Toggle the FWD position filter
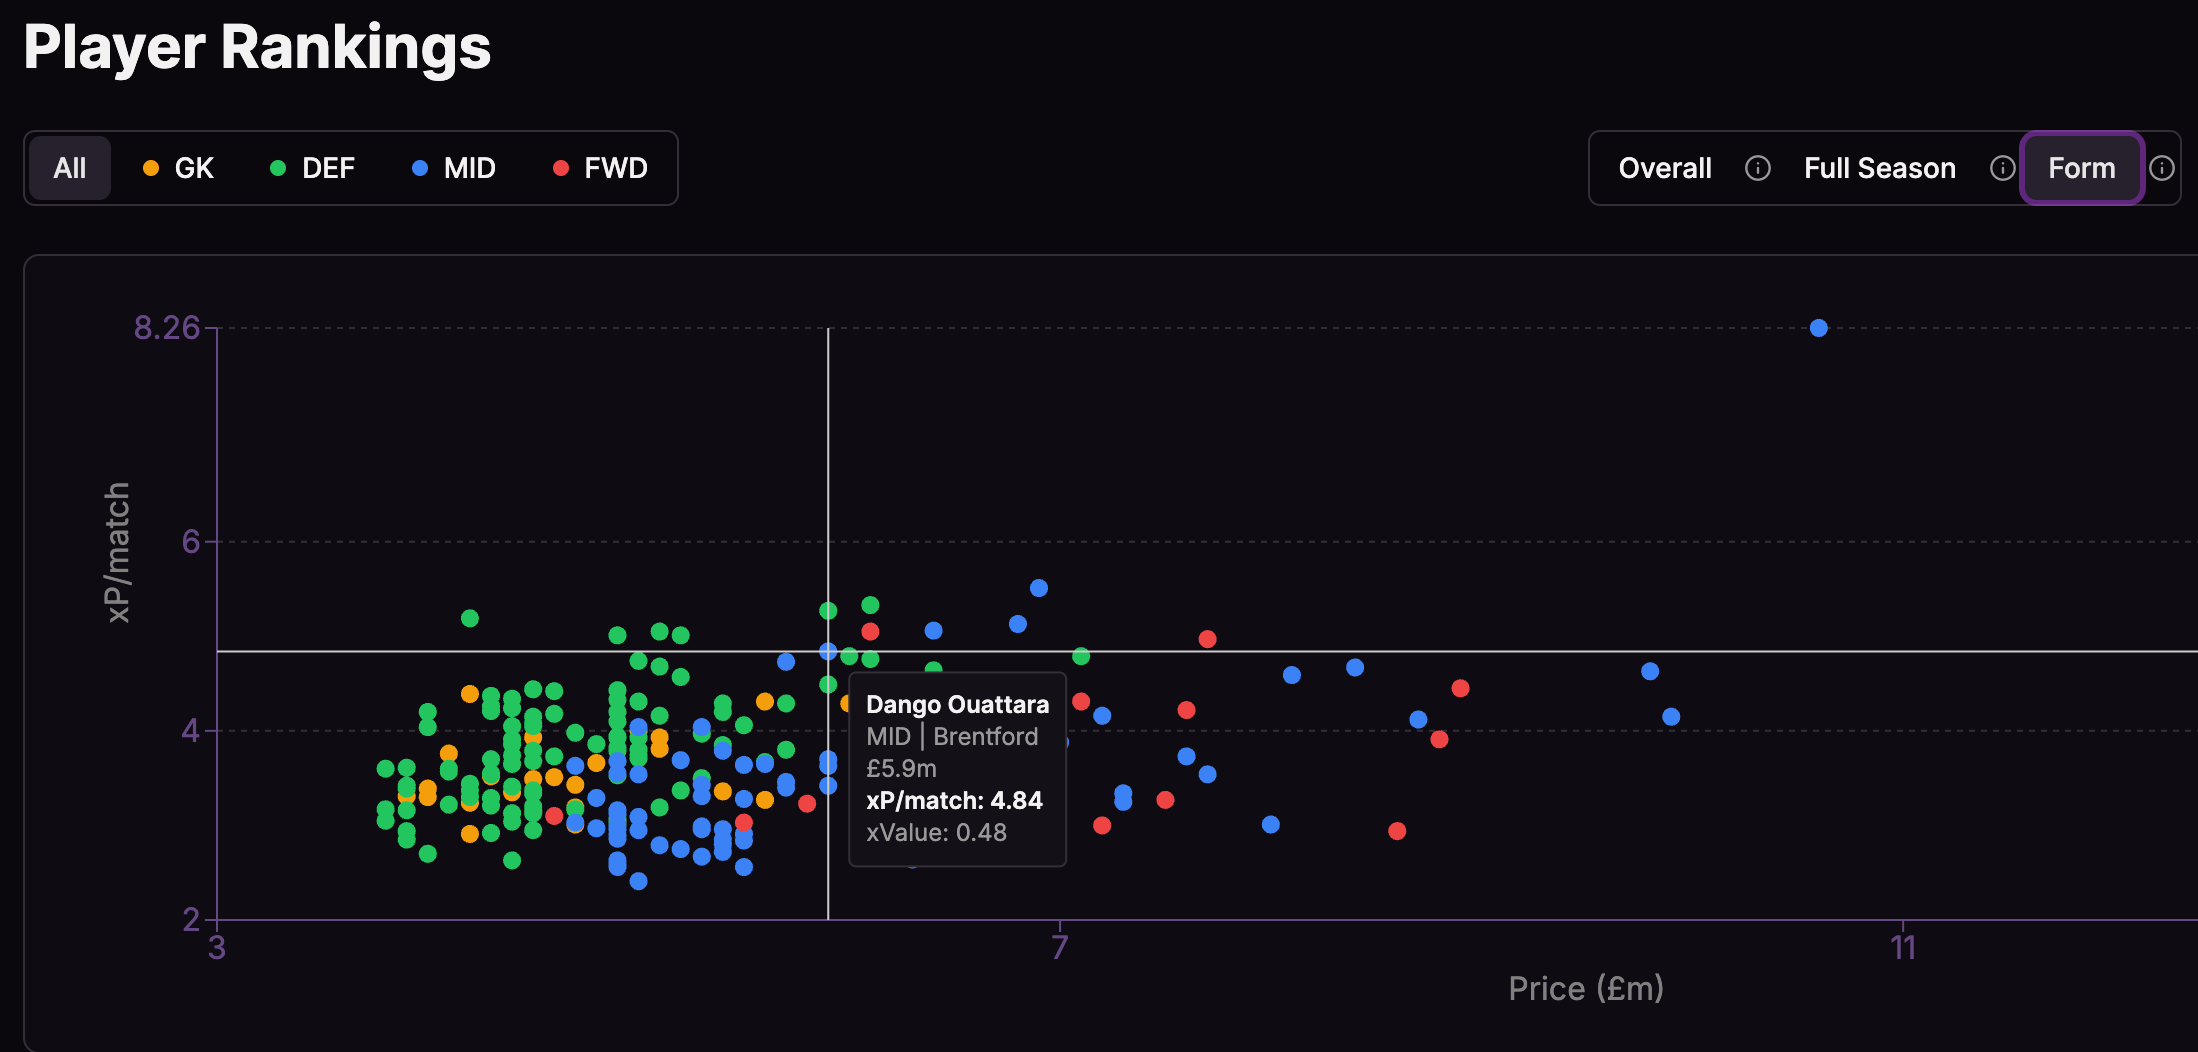This screenshot has width=2198, height=1052. tap(600, 168)
